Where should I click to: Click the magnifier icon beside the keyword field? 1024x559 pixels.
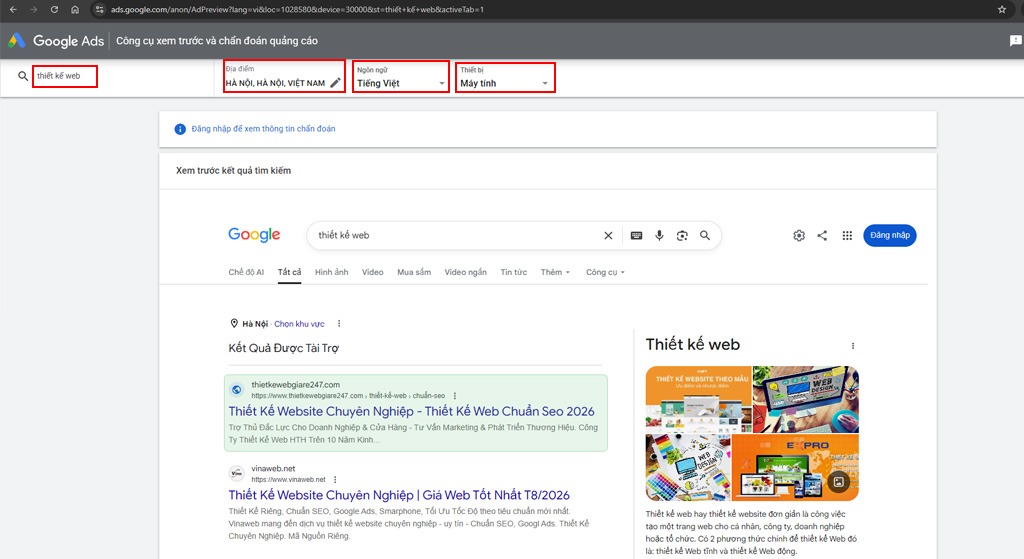point(23,76)
